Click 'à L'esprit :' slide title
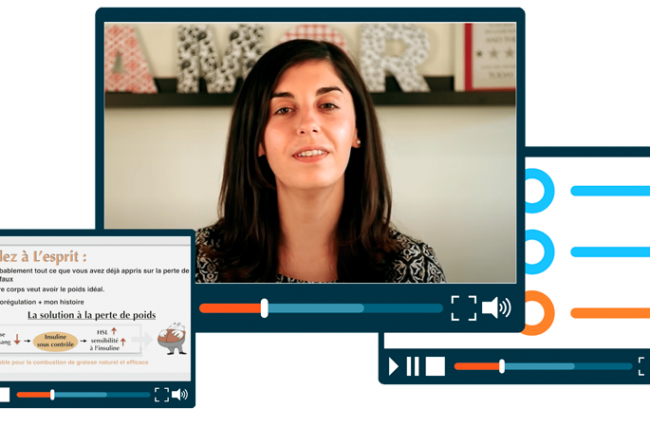The height and width of the screenshot is (427, 650). [x=54, y=257]
